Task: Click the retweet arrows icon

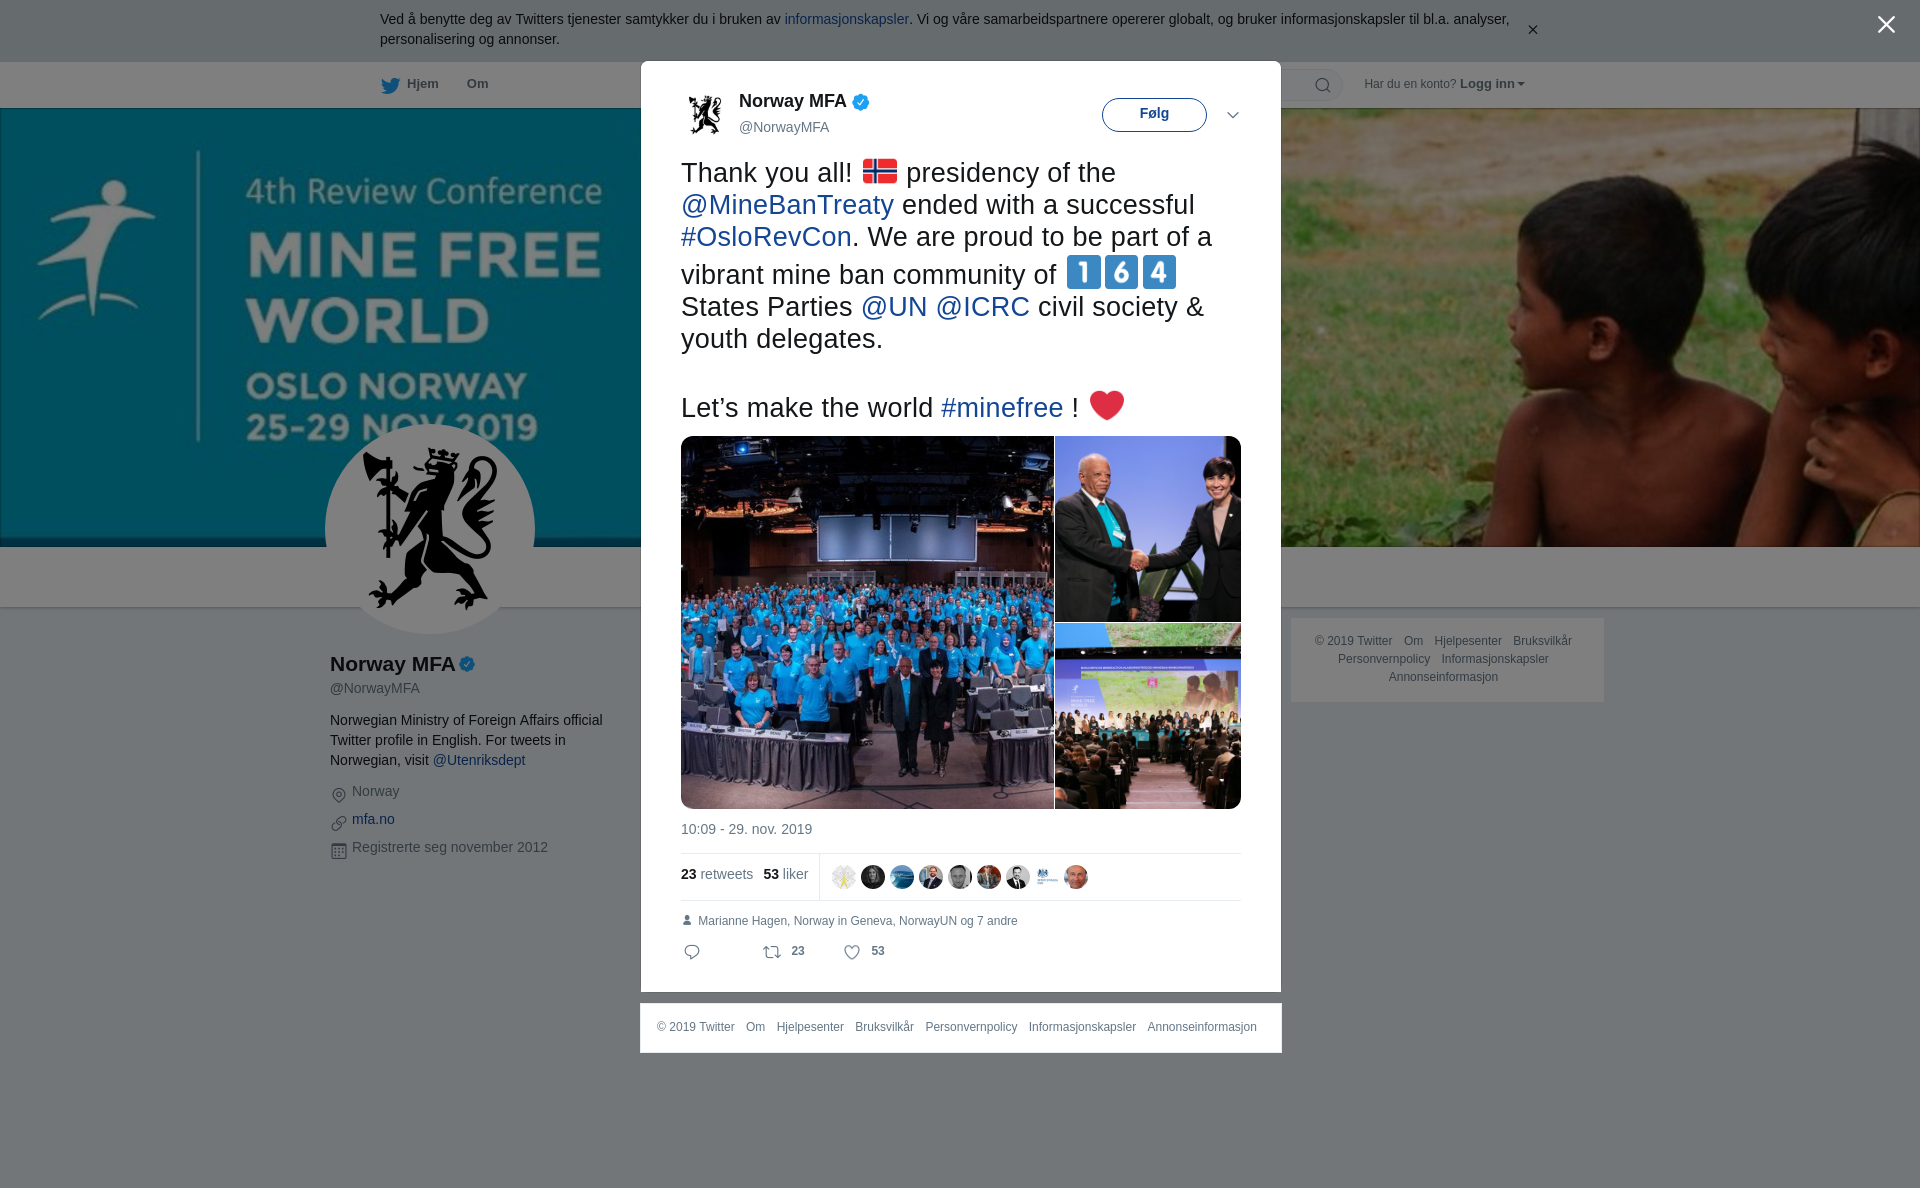Action: [772, 952]
